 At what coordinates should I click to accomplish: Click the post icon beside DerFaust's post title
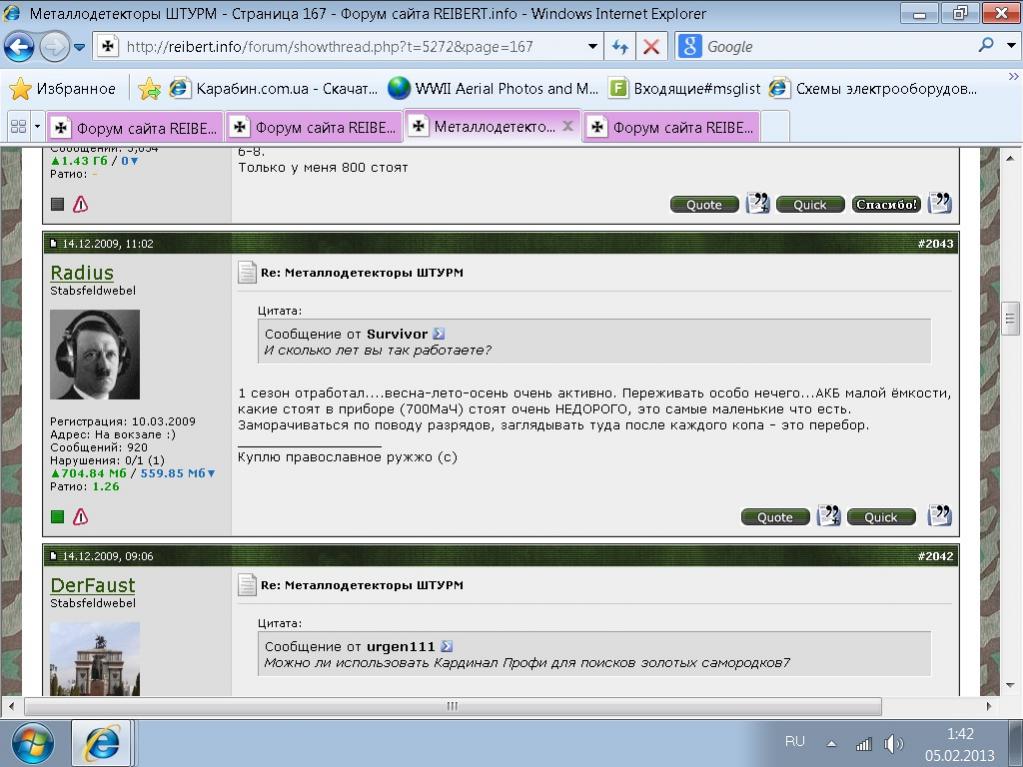click(x=247, y=584)
